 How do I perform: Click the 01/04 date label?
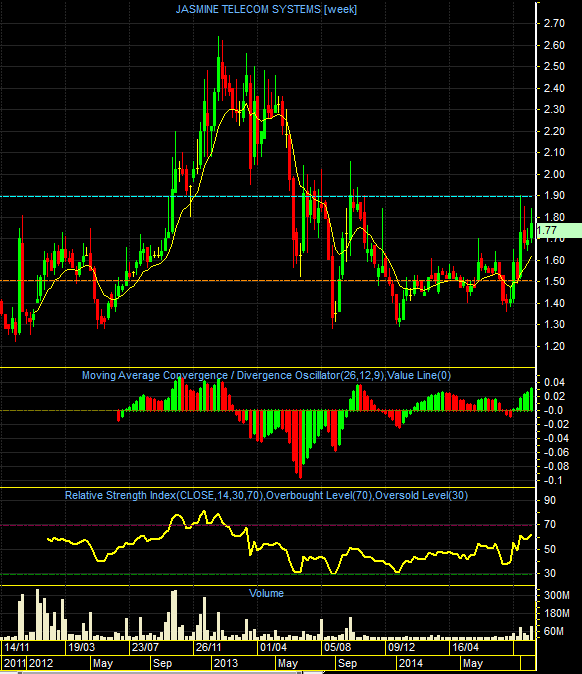click(x=273, y=647)
